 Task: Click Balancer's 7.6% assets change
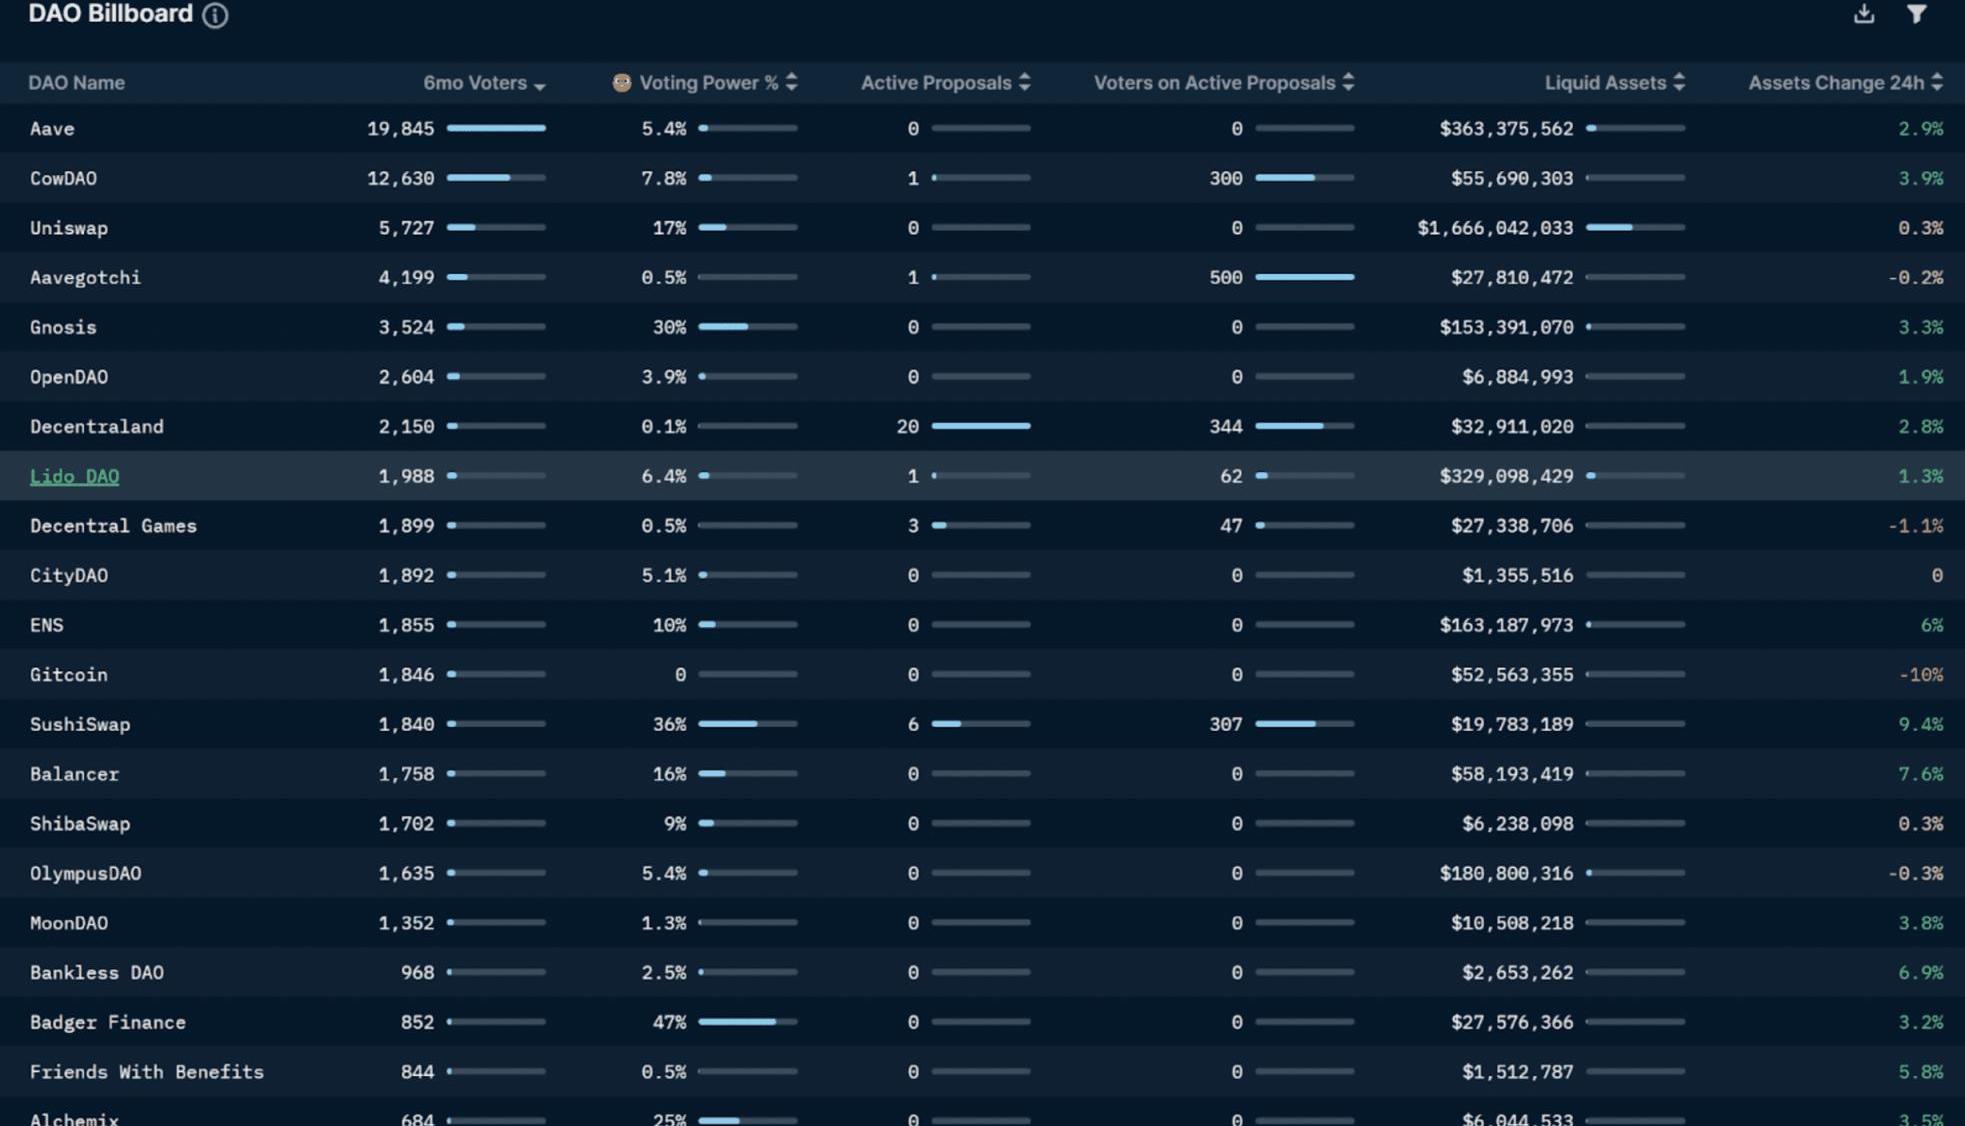coord(1920,774)
